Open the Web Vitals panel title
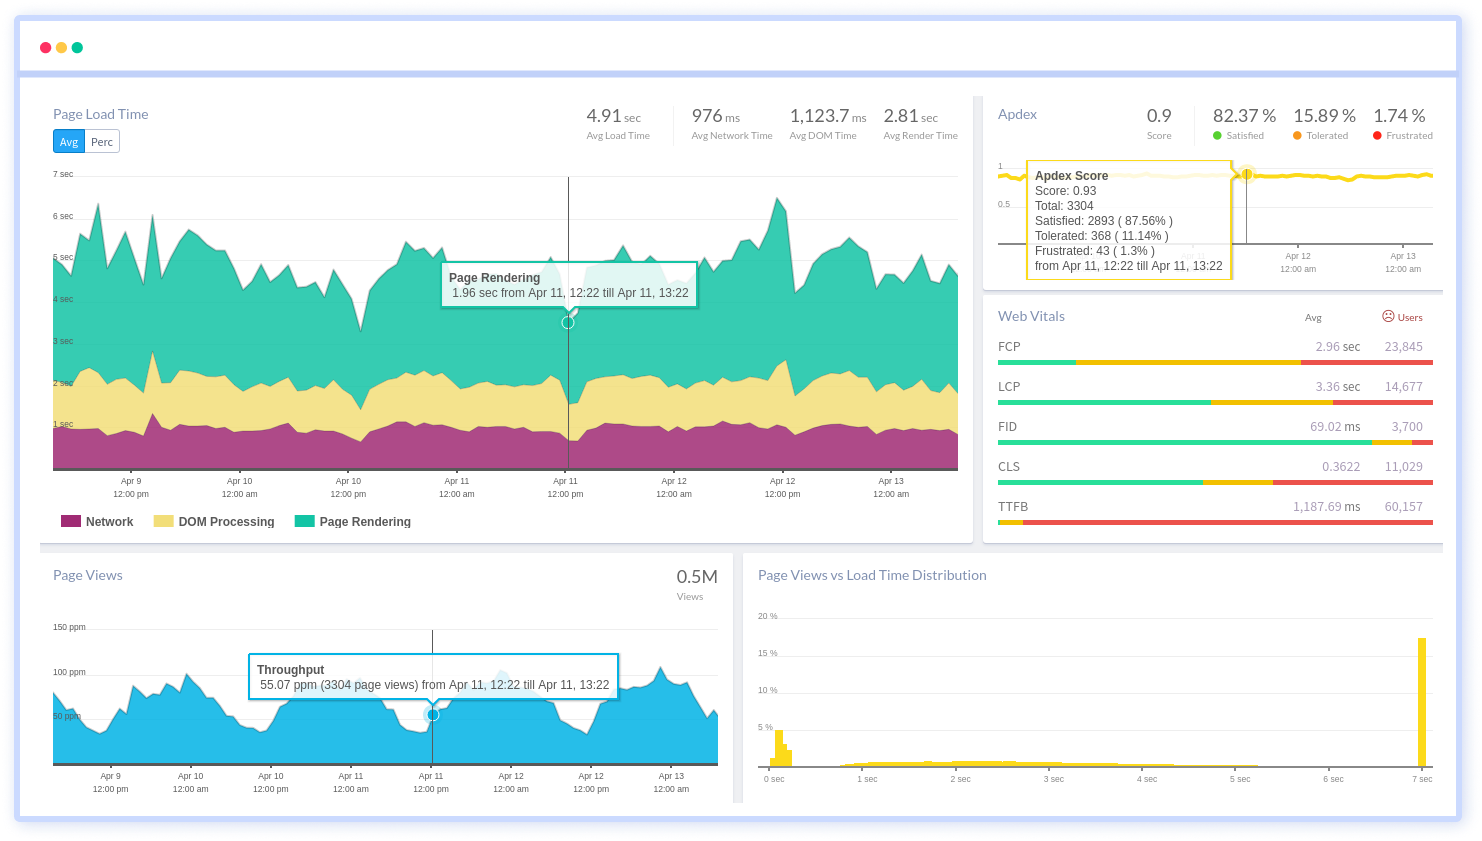This screenshot has height=841, width=1482. [x=1031, y=316]
